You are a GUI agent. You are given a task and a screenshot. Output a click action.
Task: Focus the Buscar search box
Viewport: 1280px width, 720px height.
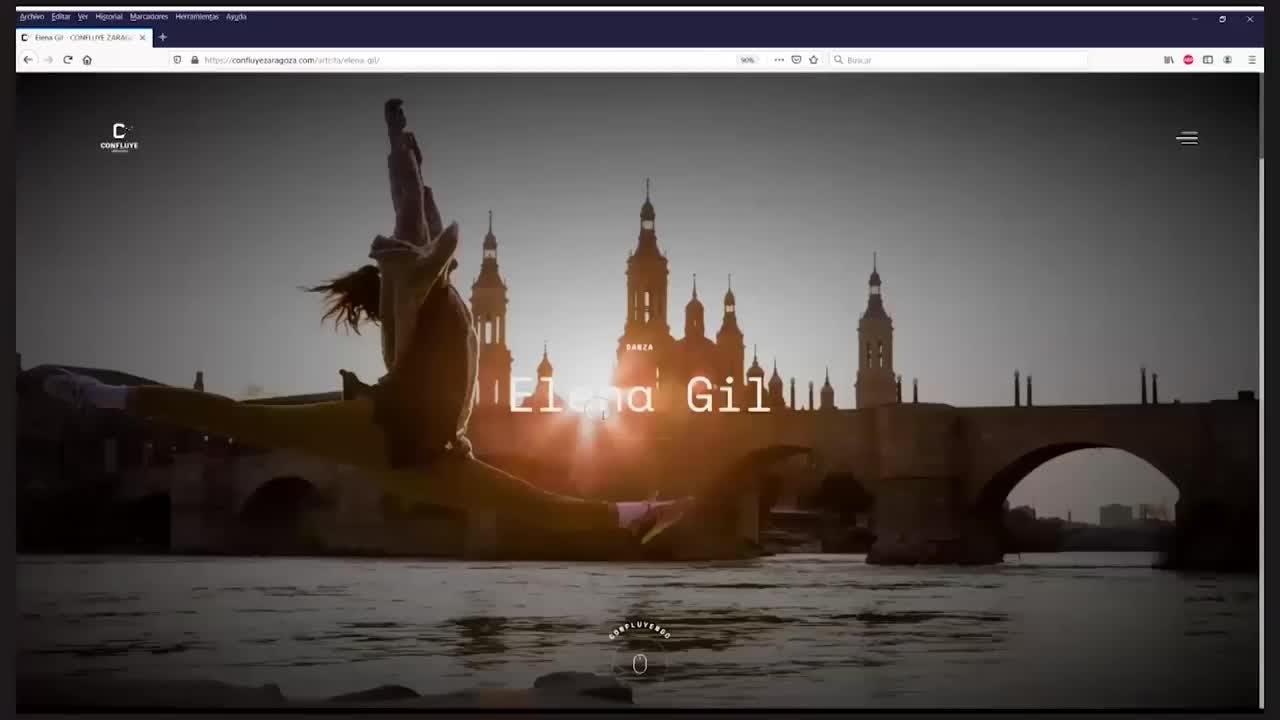(958, 60)
